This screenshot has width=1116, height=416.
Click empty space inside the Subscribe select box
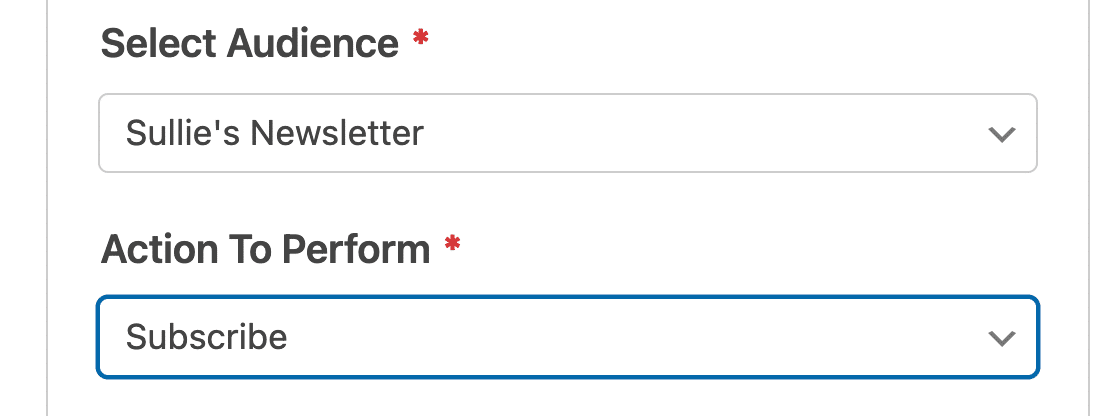pyautogui.click(x=640, y=337)
